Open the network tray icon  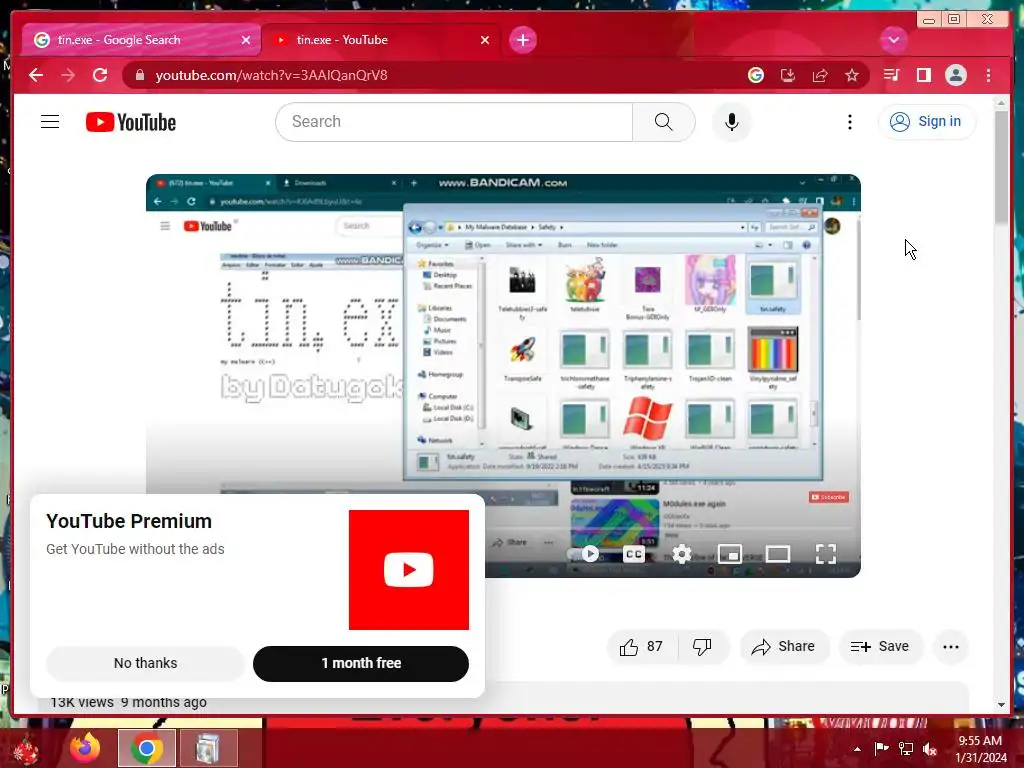point(905,749)
